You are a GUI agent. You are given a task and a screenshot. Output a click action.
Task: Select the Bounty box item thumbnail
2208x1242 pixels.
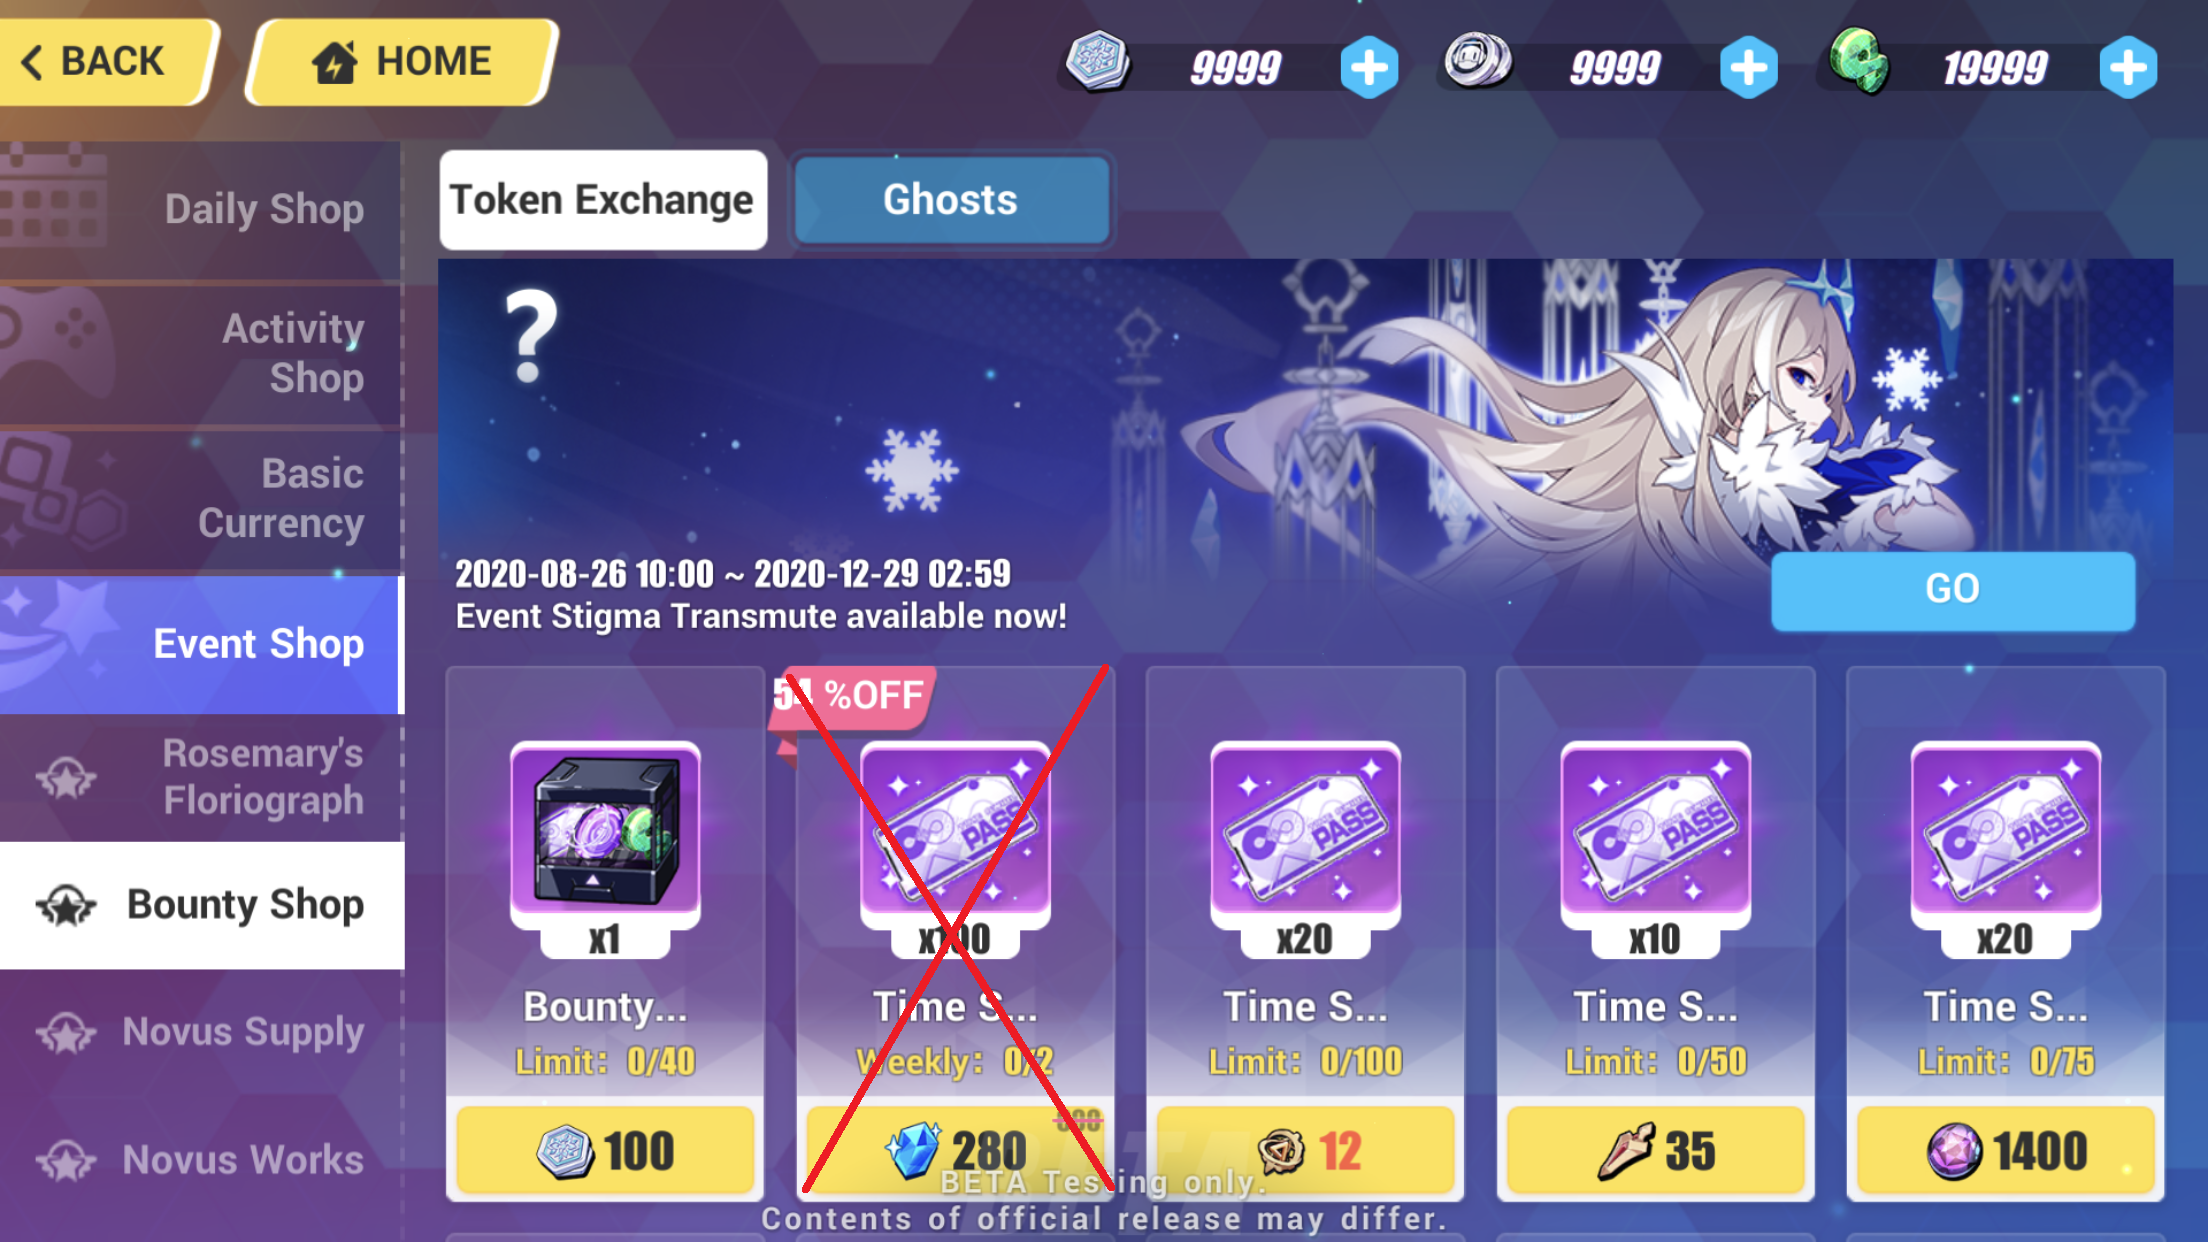605,828
